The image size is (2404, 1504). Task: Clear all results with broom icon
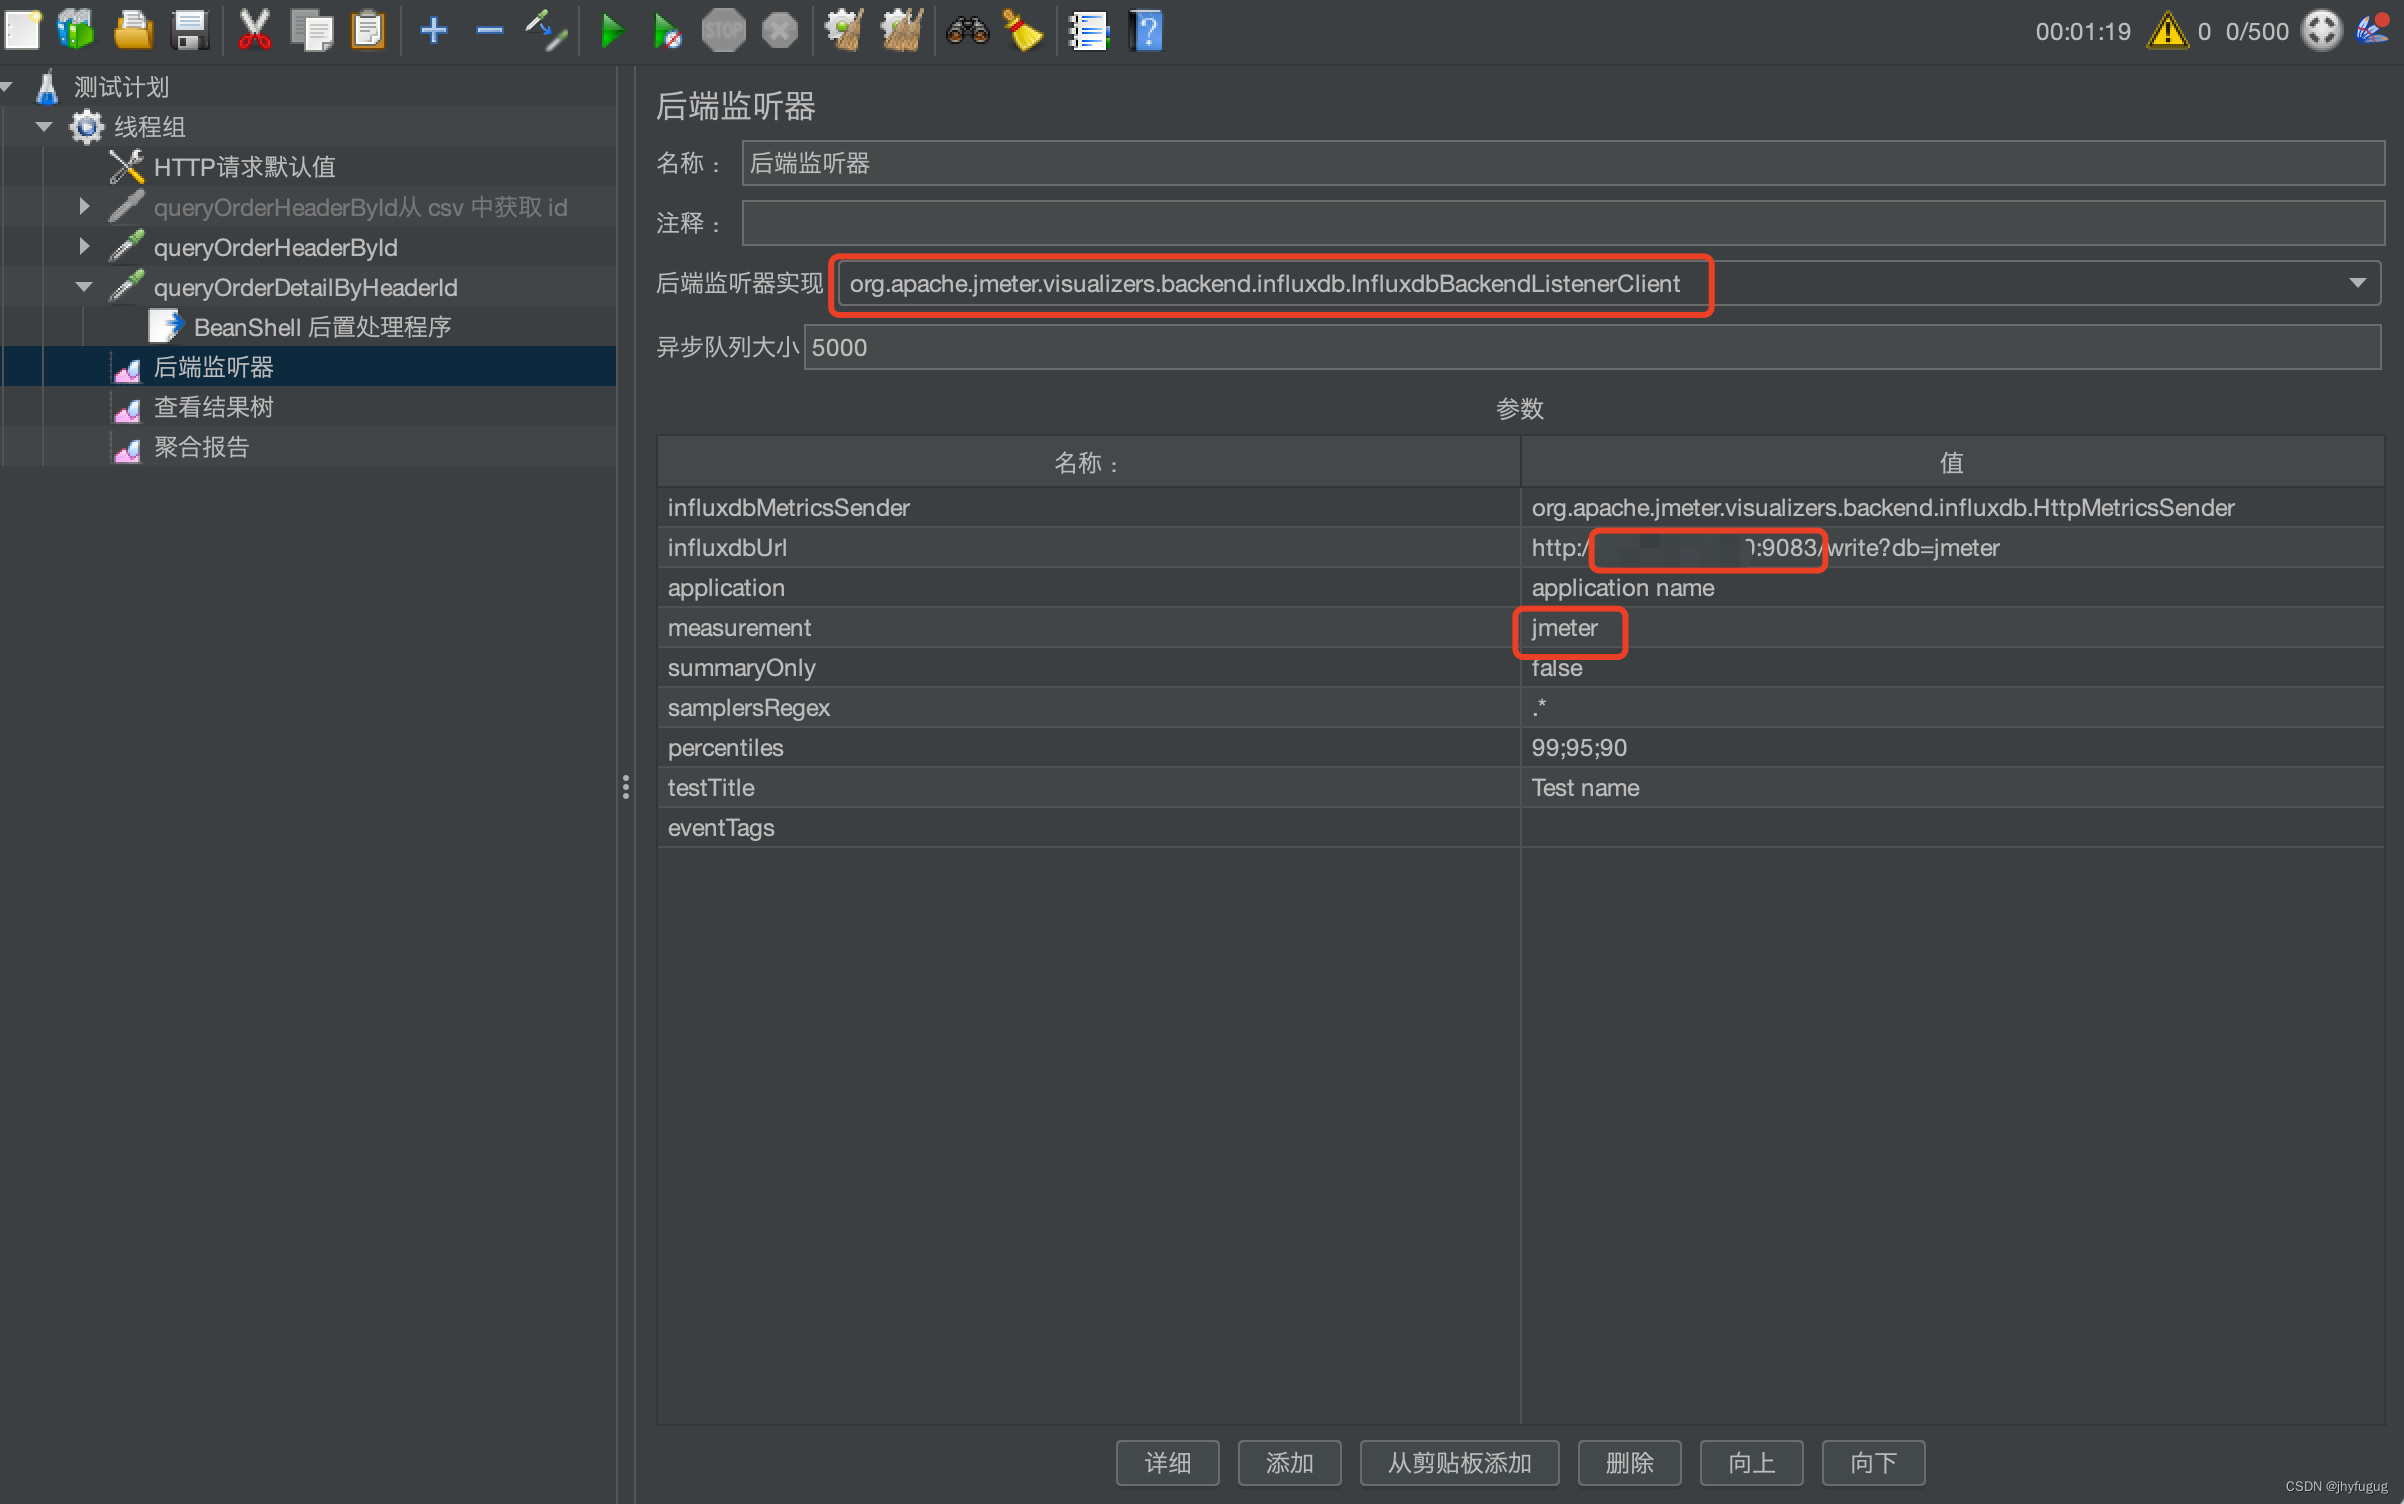click(1023, 30)
